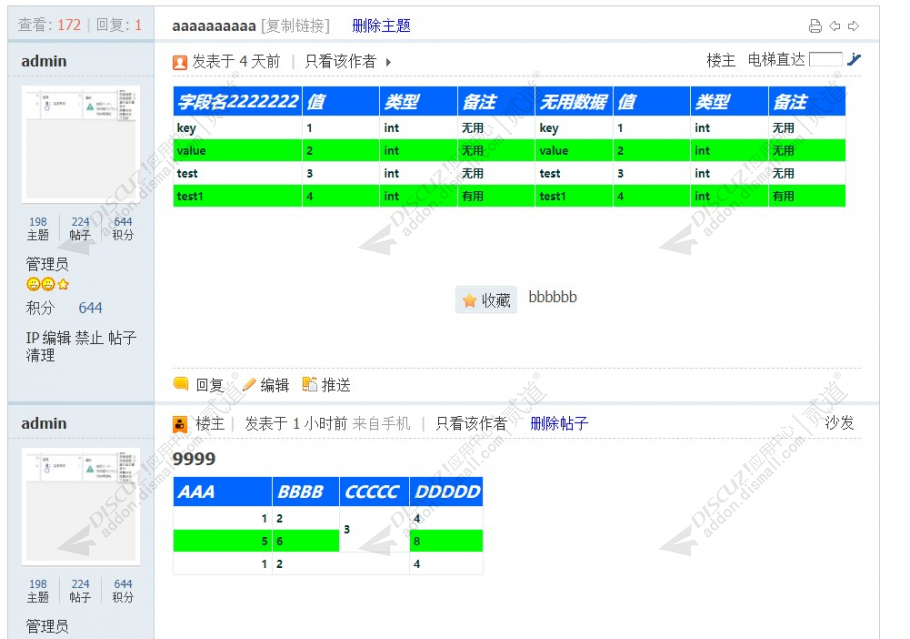Screen dimensions: 910x639
Task: Click table header 无用数据
Action: click(573, 102)
